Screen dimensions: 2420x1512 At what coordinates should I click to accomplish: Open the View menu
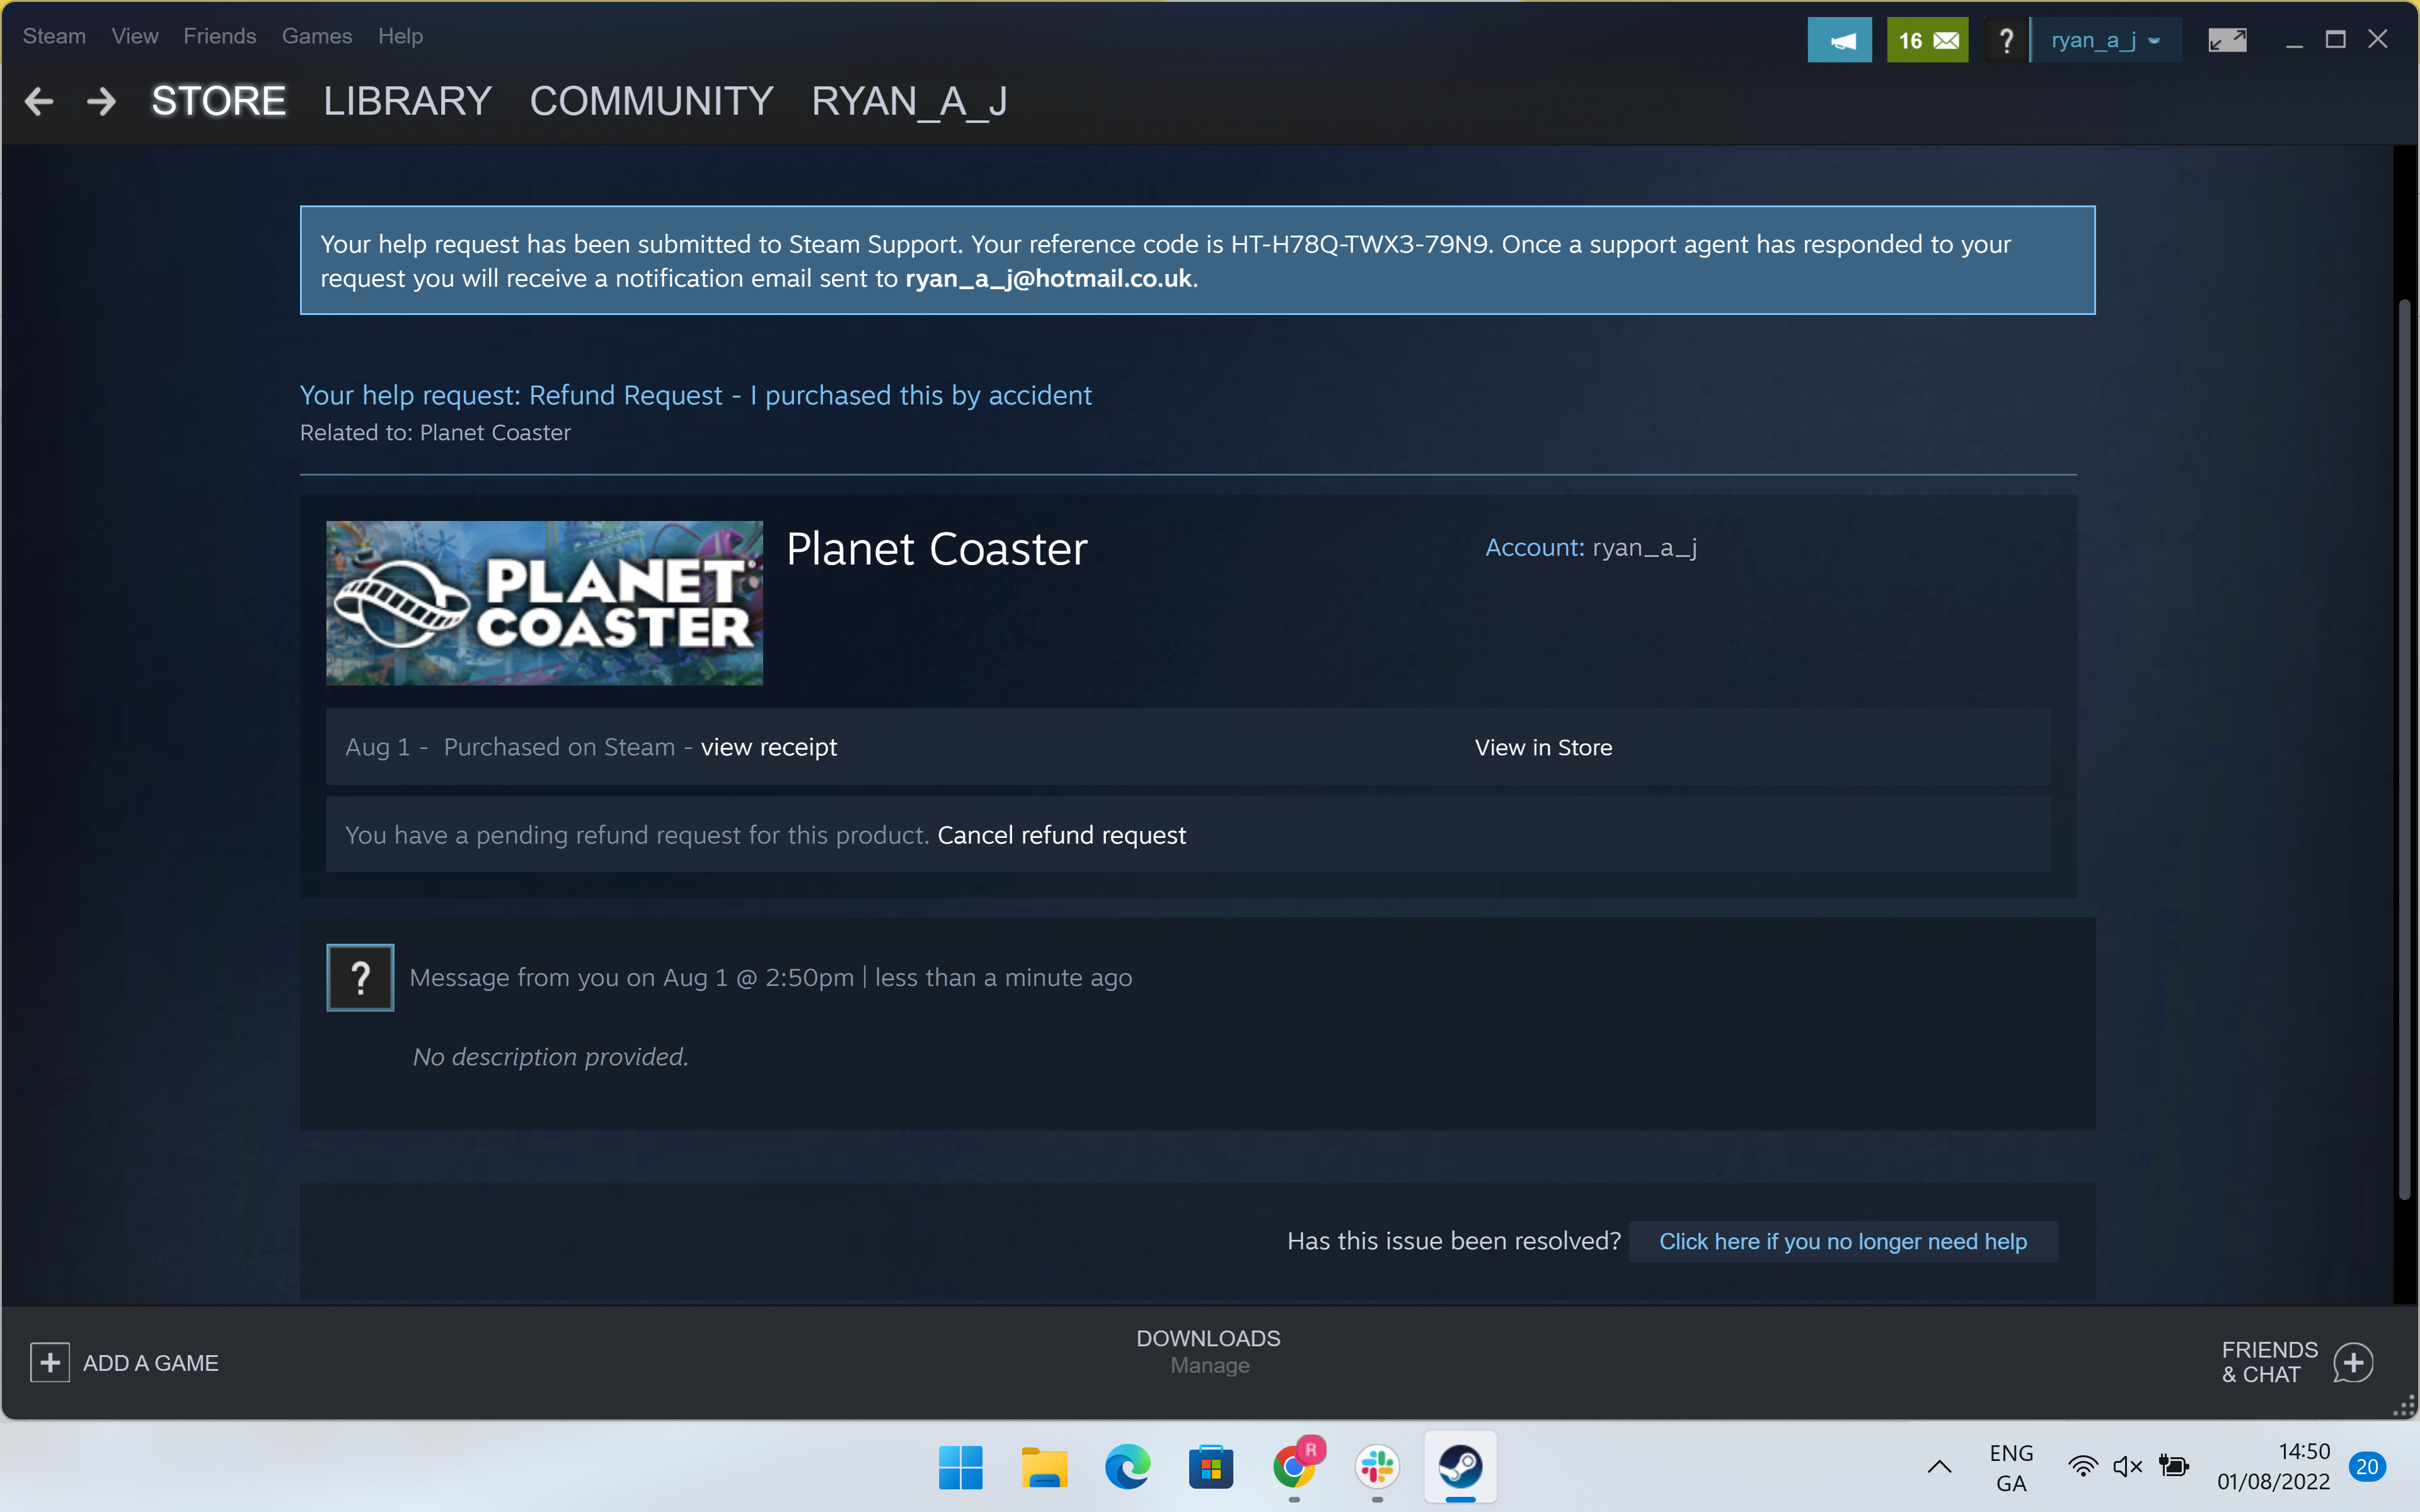(x=135, y=36)
